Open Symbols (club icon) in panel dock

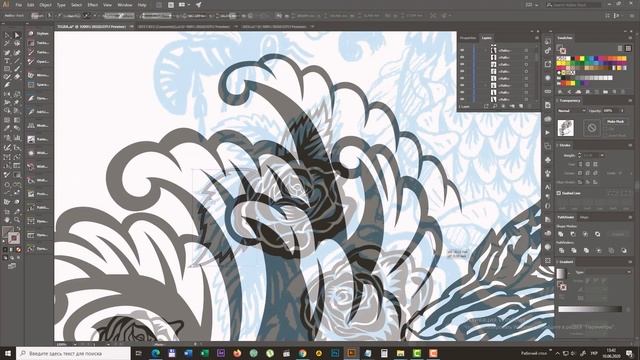click(x=548, y=160)
